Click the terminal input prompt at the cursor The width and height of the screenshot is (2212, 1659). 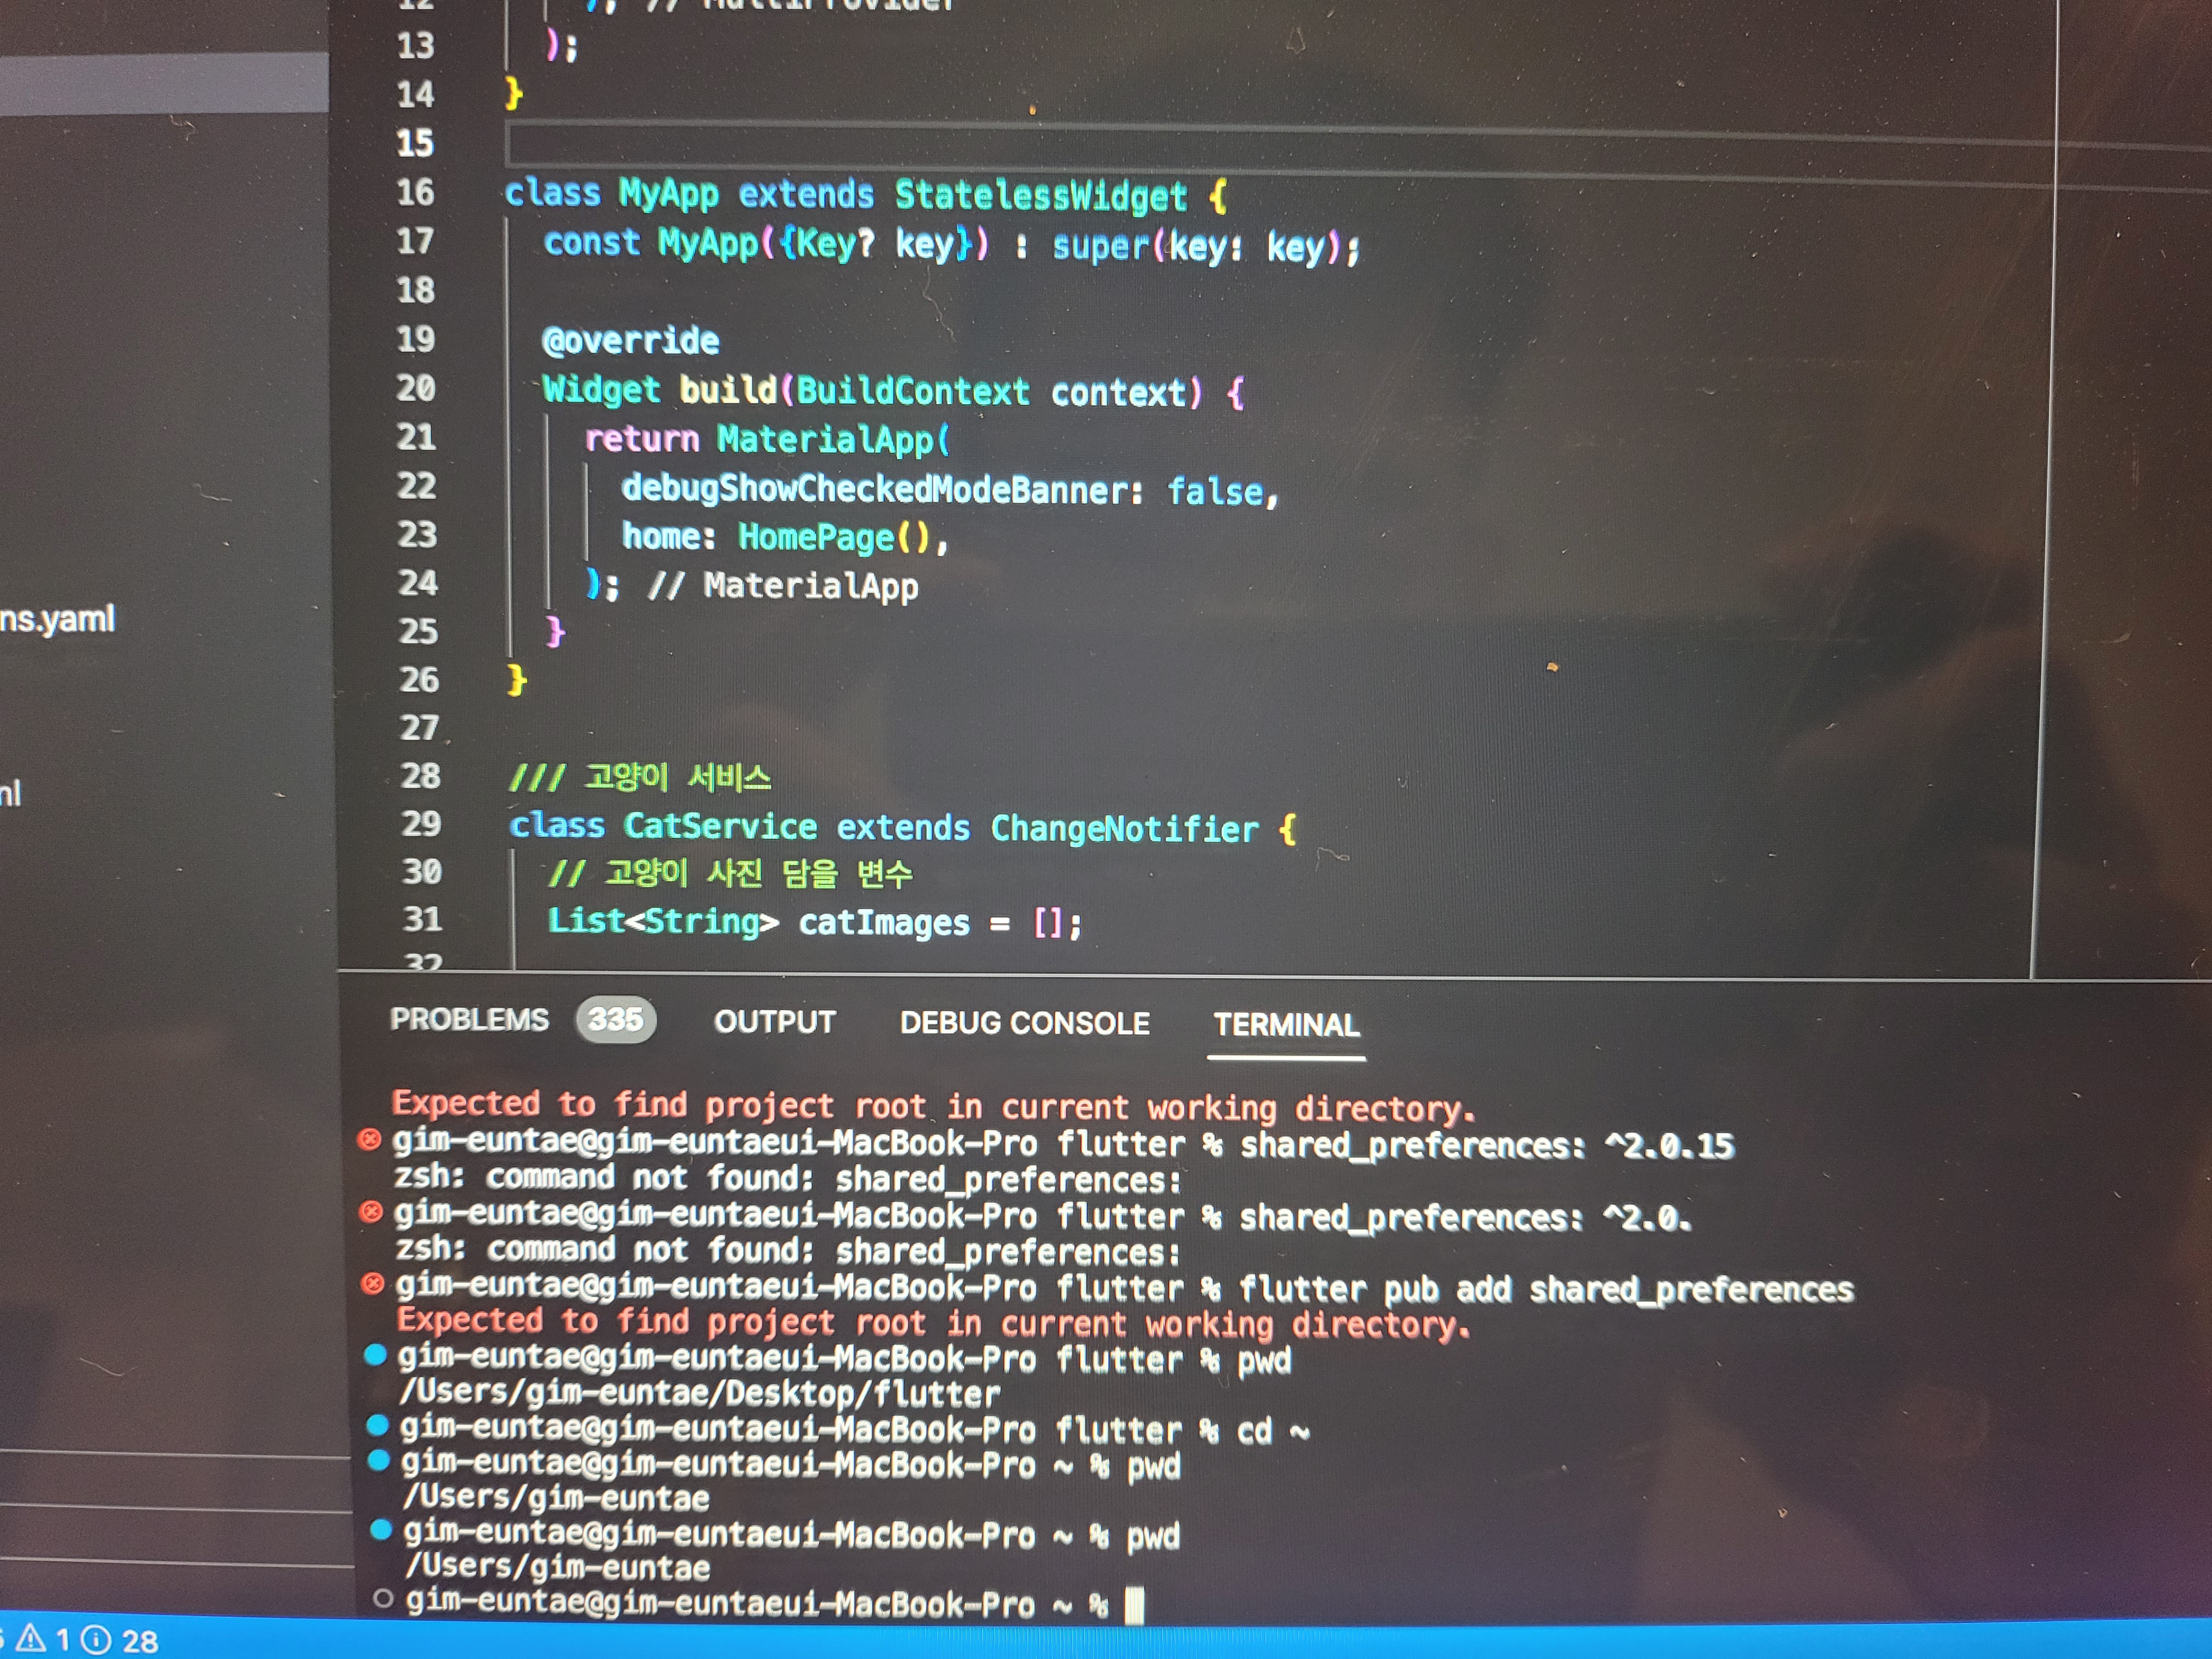point(1134,1606)
